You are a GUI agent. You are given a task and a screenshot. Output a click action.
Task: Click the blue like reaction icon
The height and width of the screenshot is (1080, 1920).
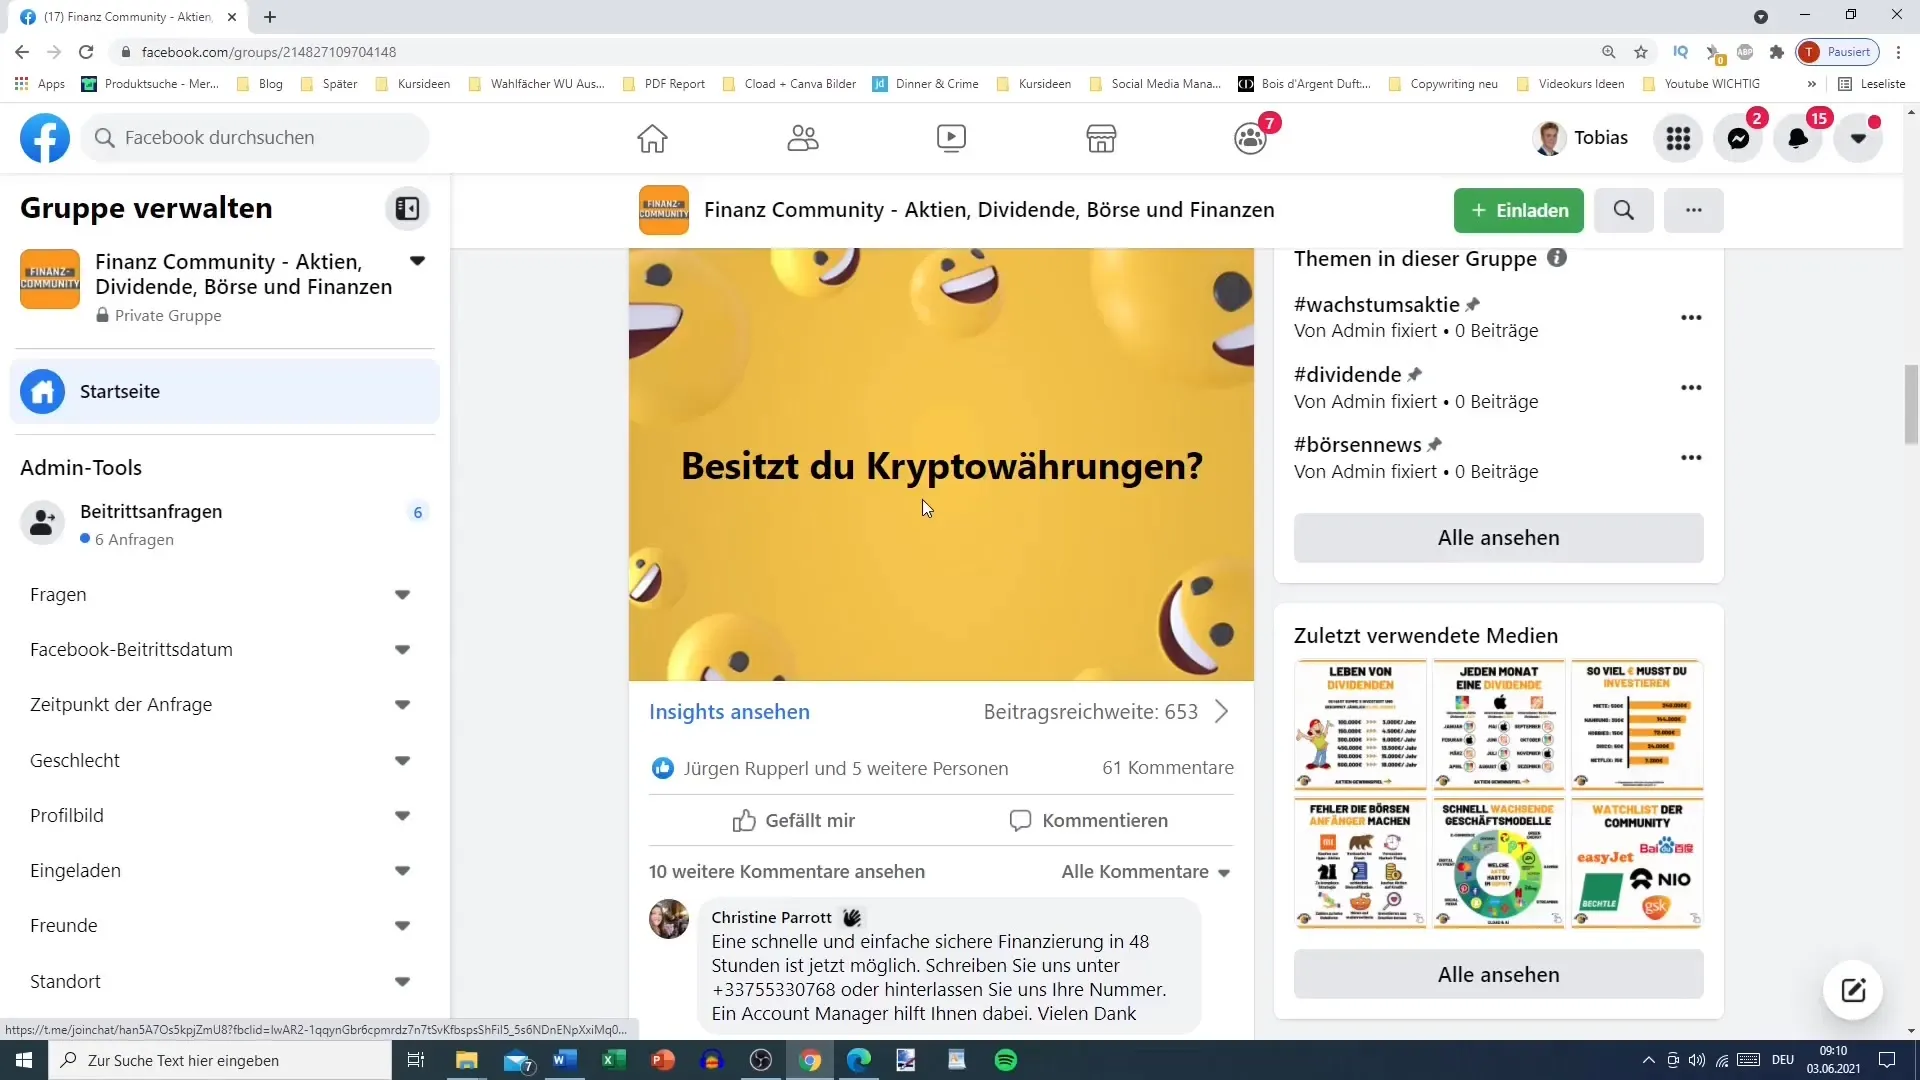(662, 768)
